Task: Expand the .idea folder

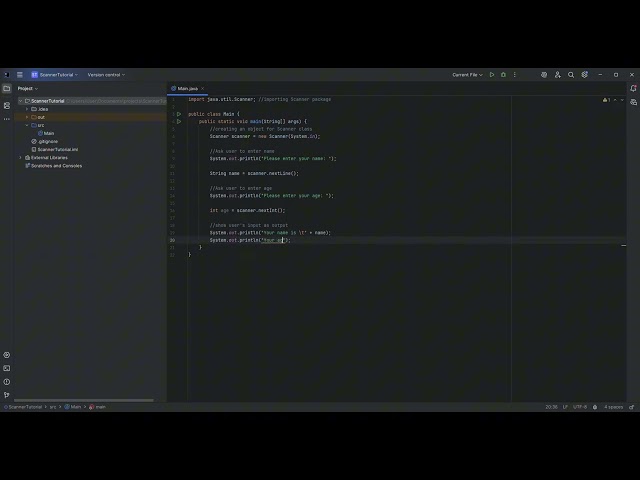Action: (27, 109)
